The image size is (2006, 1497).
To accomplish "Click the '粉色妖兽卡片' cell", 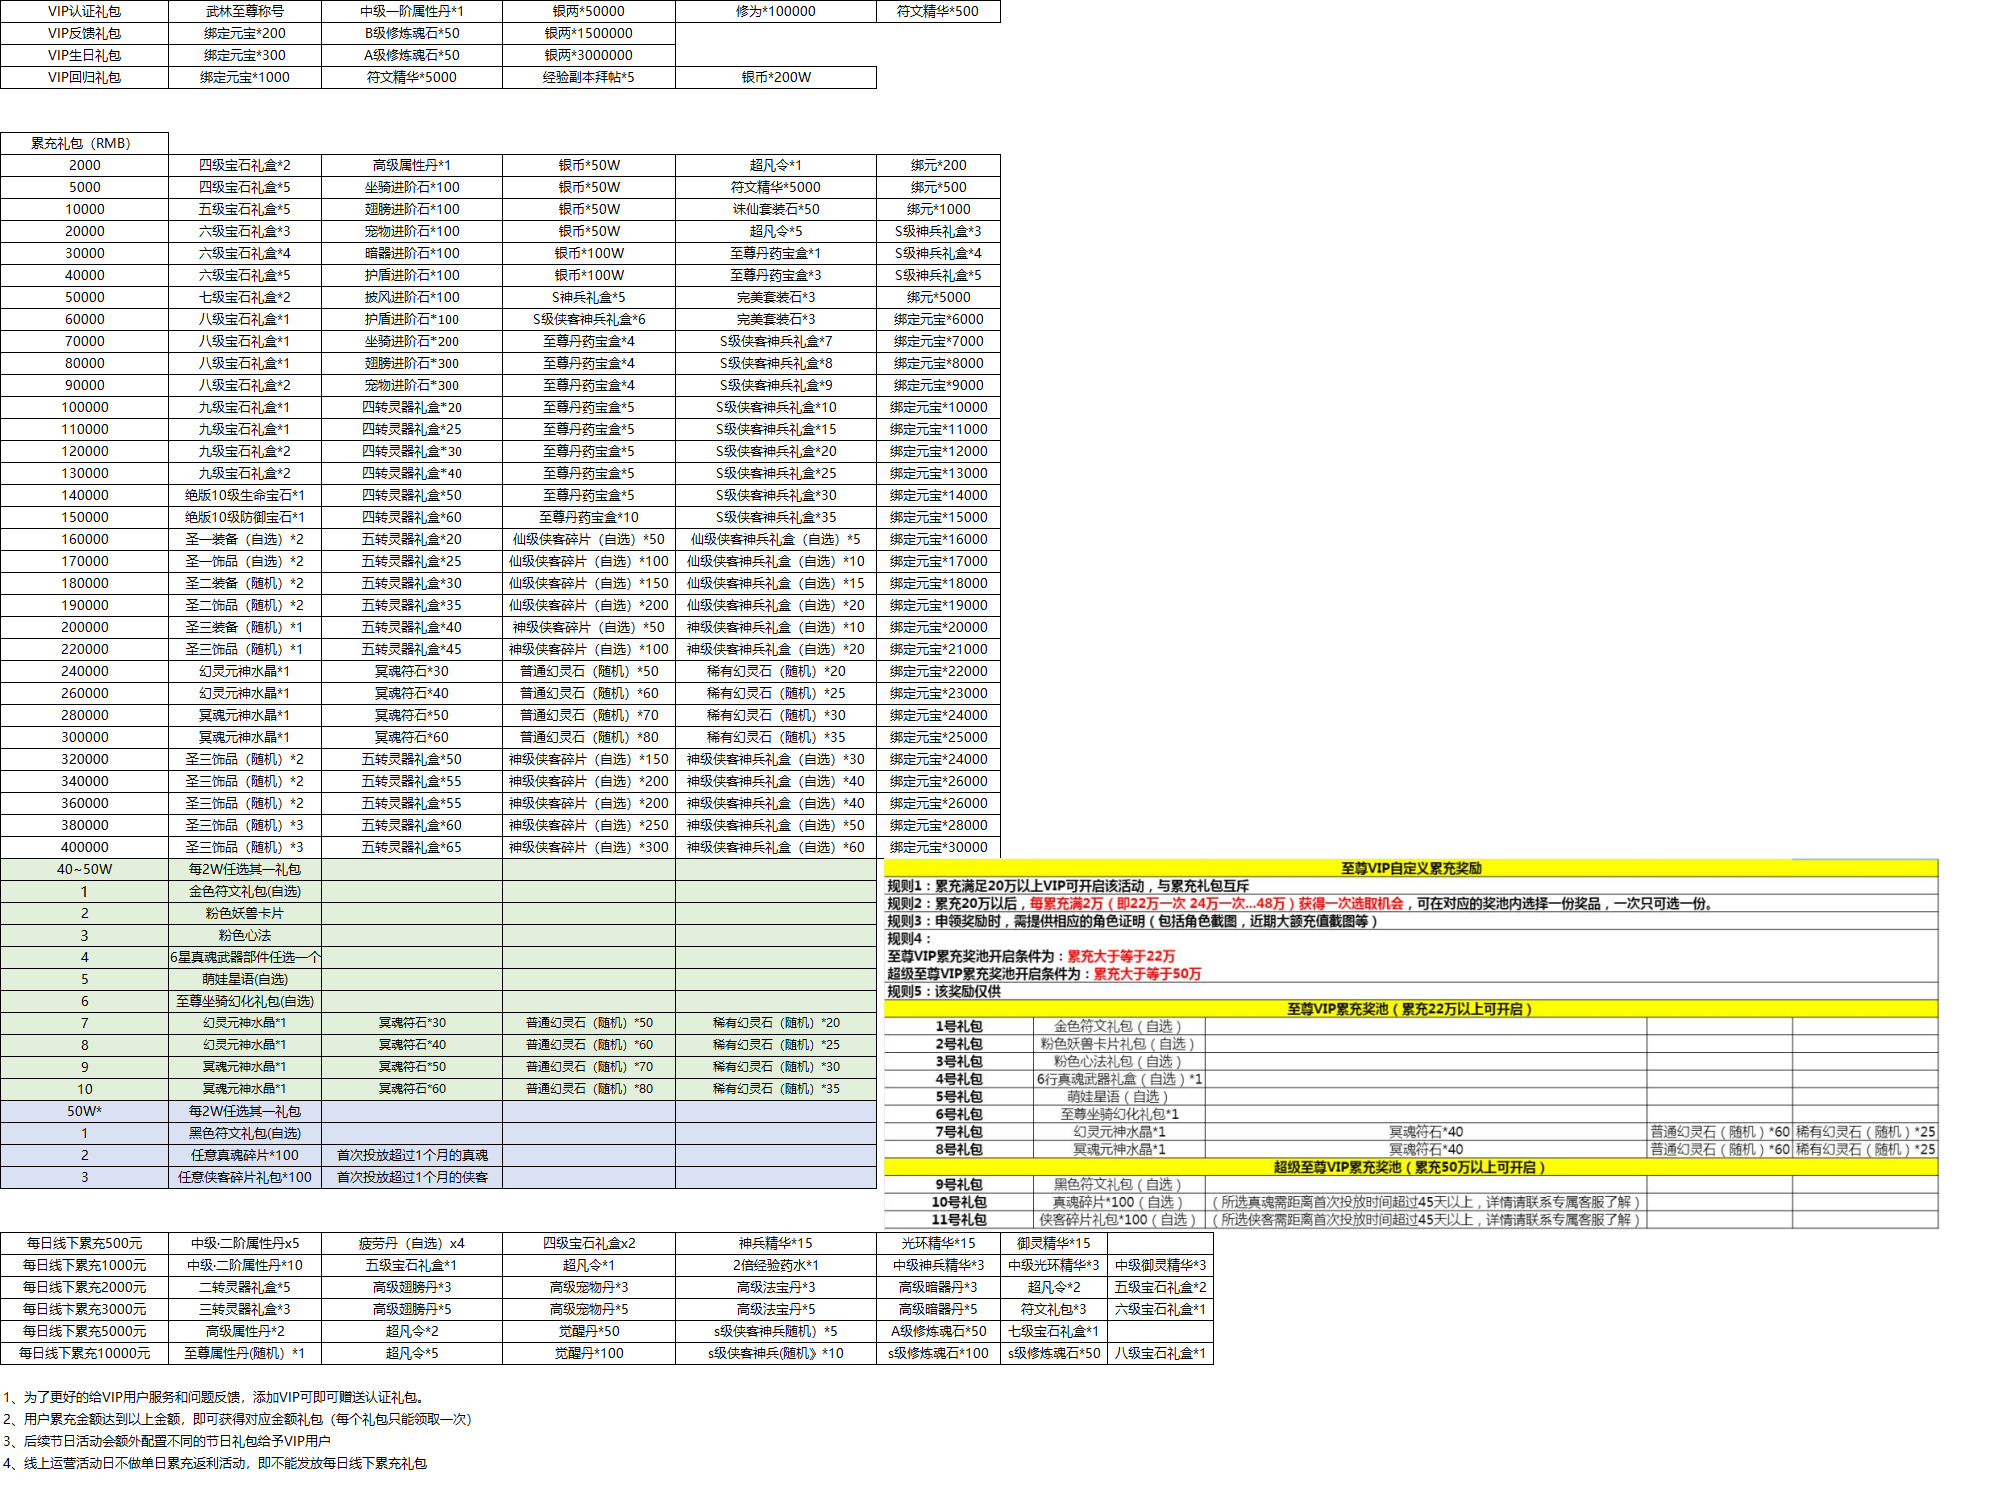I will (x=245, y=913).
